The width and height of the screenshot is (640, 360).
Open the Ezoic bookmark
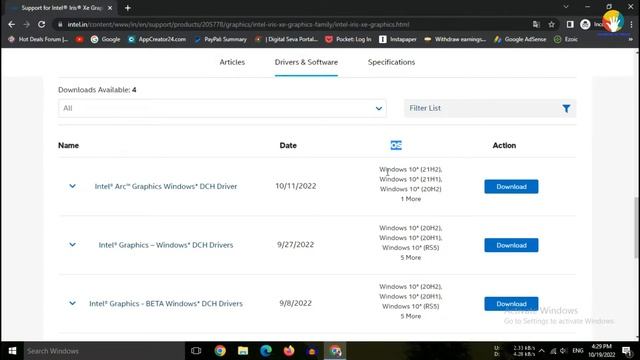pyautogui.click(x=566, y=39)
